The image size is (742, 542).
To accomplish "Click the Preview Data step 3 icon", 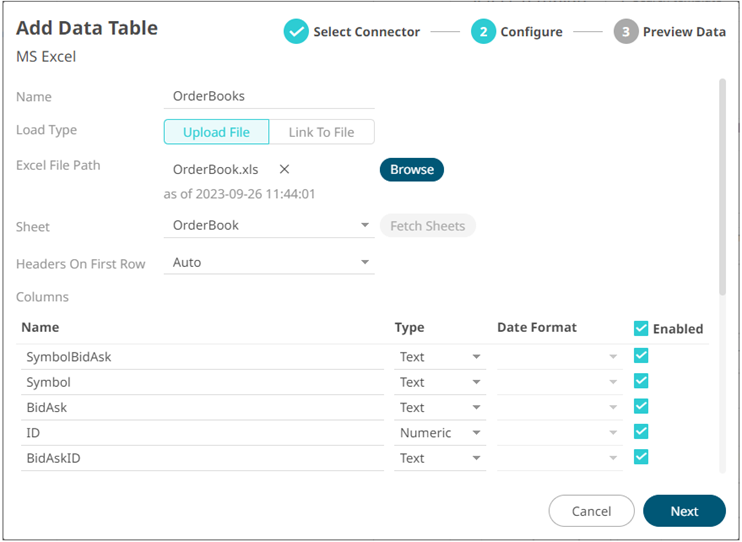I will tap(626, 32).
